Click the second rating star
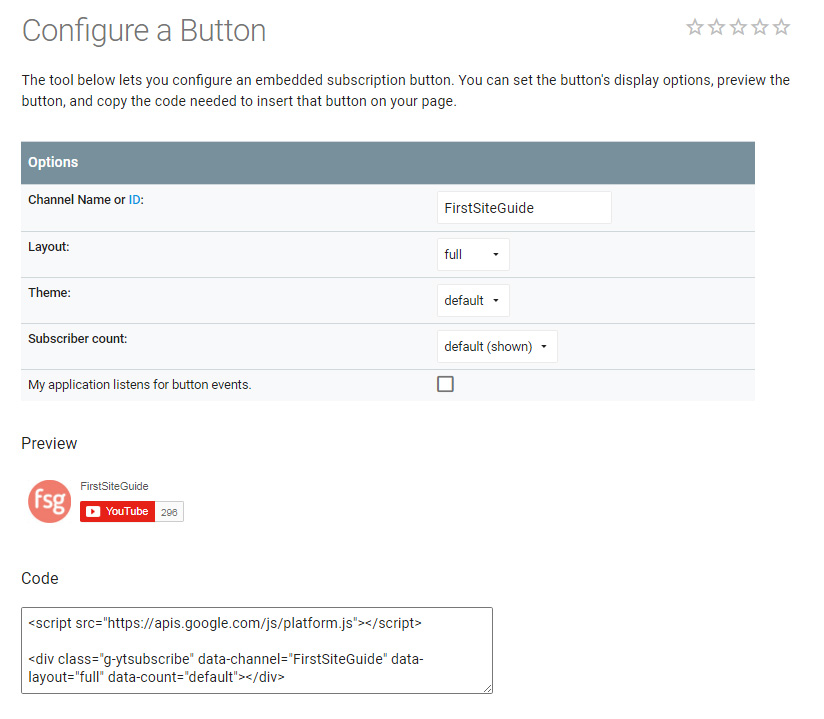This screenshot has width=824, height=719. (x=717, y=27)
